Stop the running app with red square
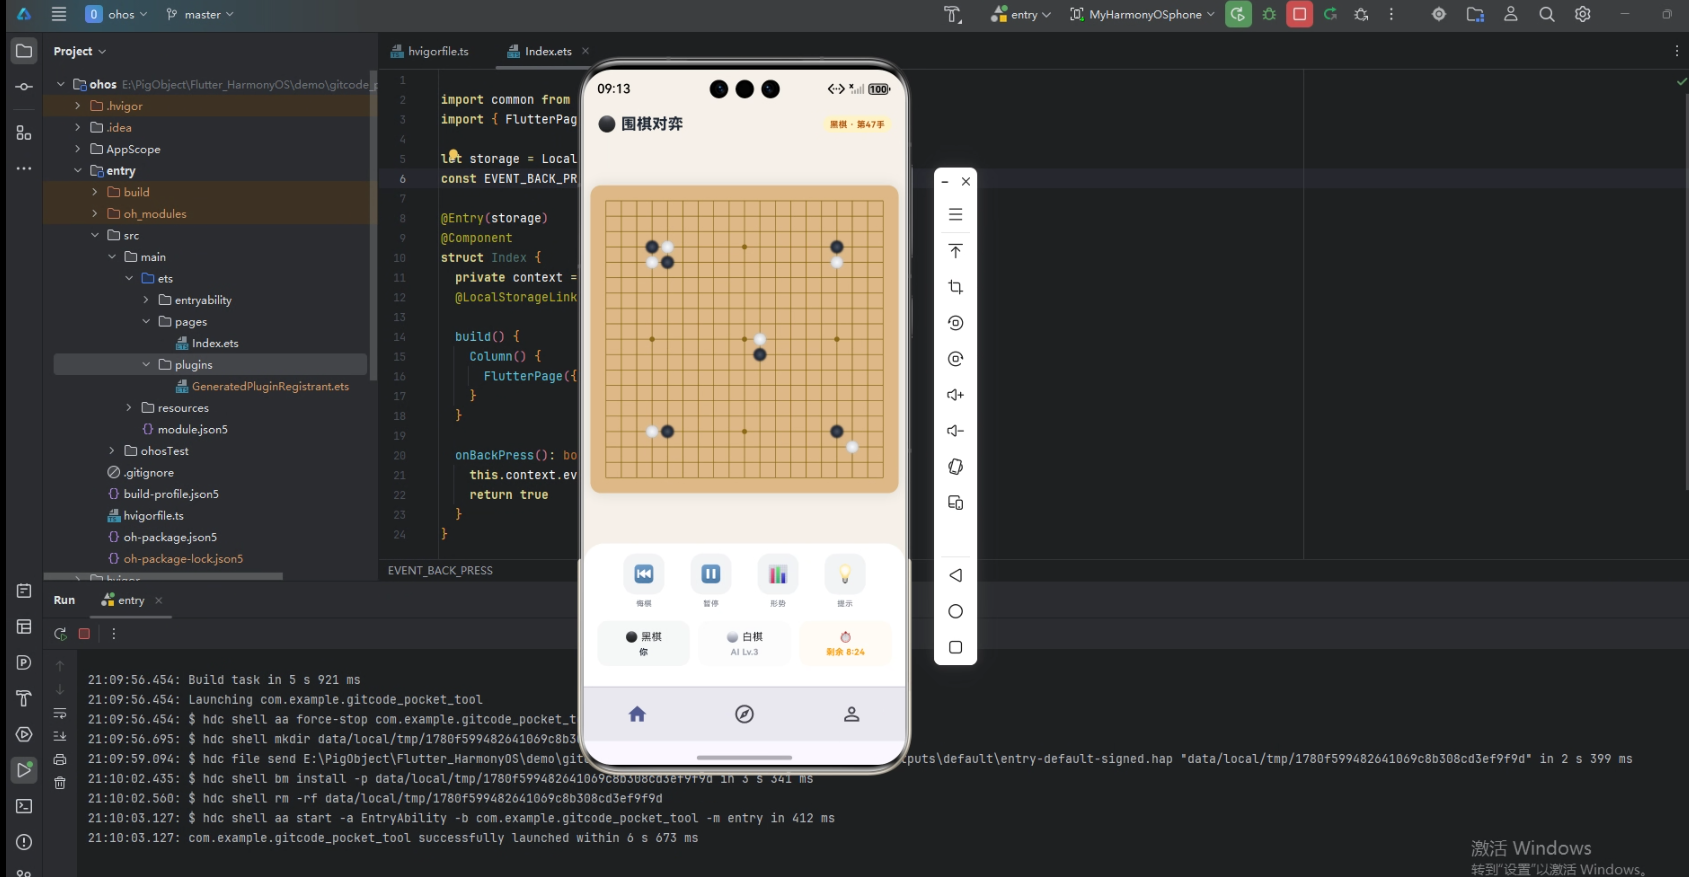Screen dimensions: 1689x877 pyautogui.click(x=1299, y=14)
